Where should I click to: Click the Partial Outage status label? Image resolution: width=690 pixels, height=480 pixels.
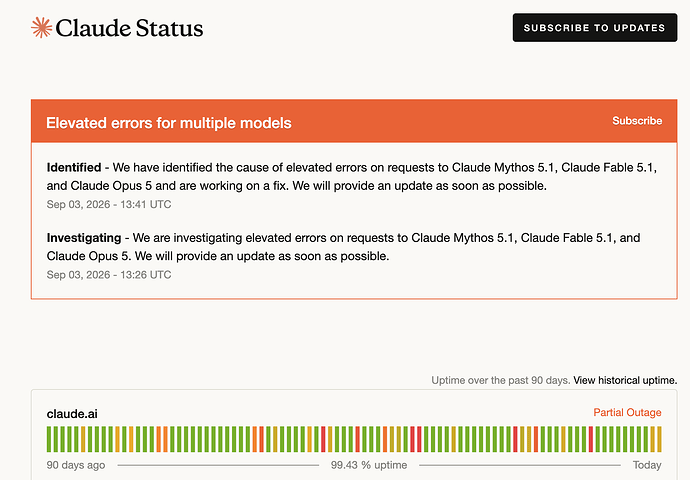click(627, 412)
